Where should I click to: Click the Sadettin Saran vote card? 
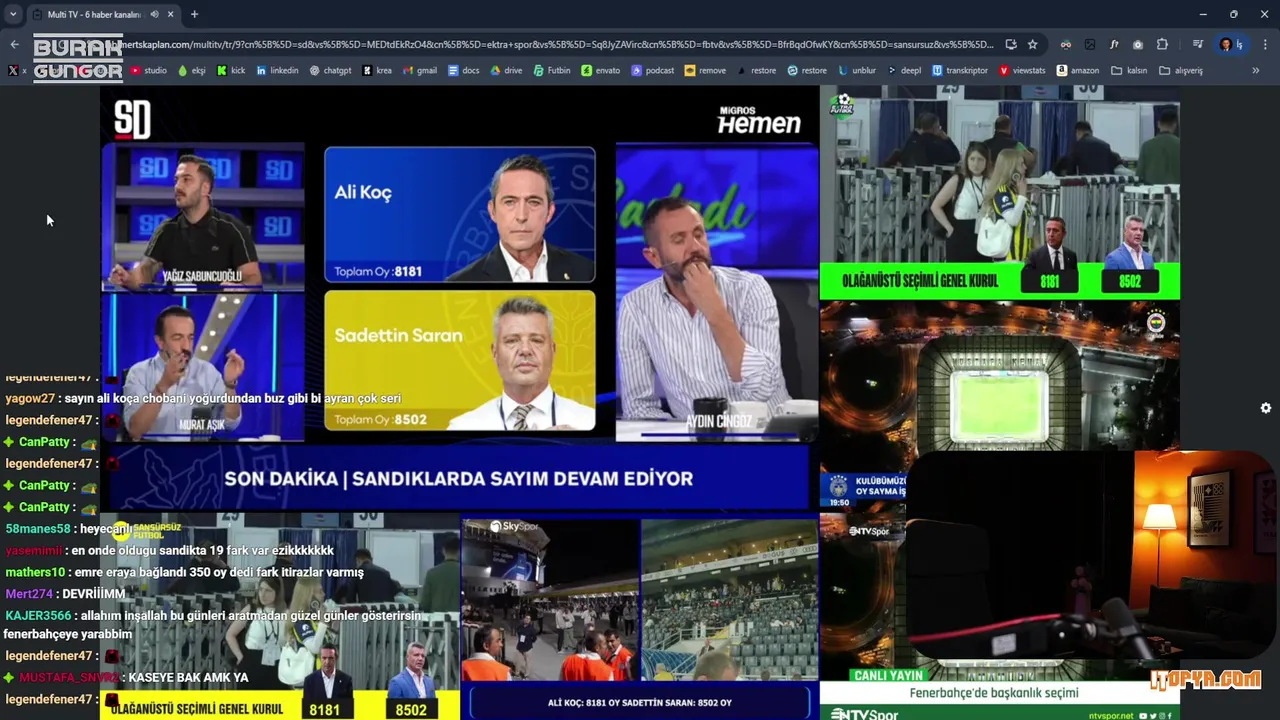click(x=460, y=361)
